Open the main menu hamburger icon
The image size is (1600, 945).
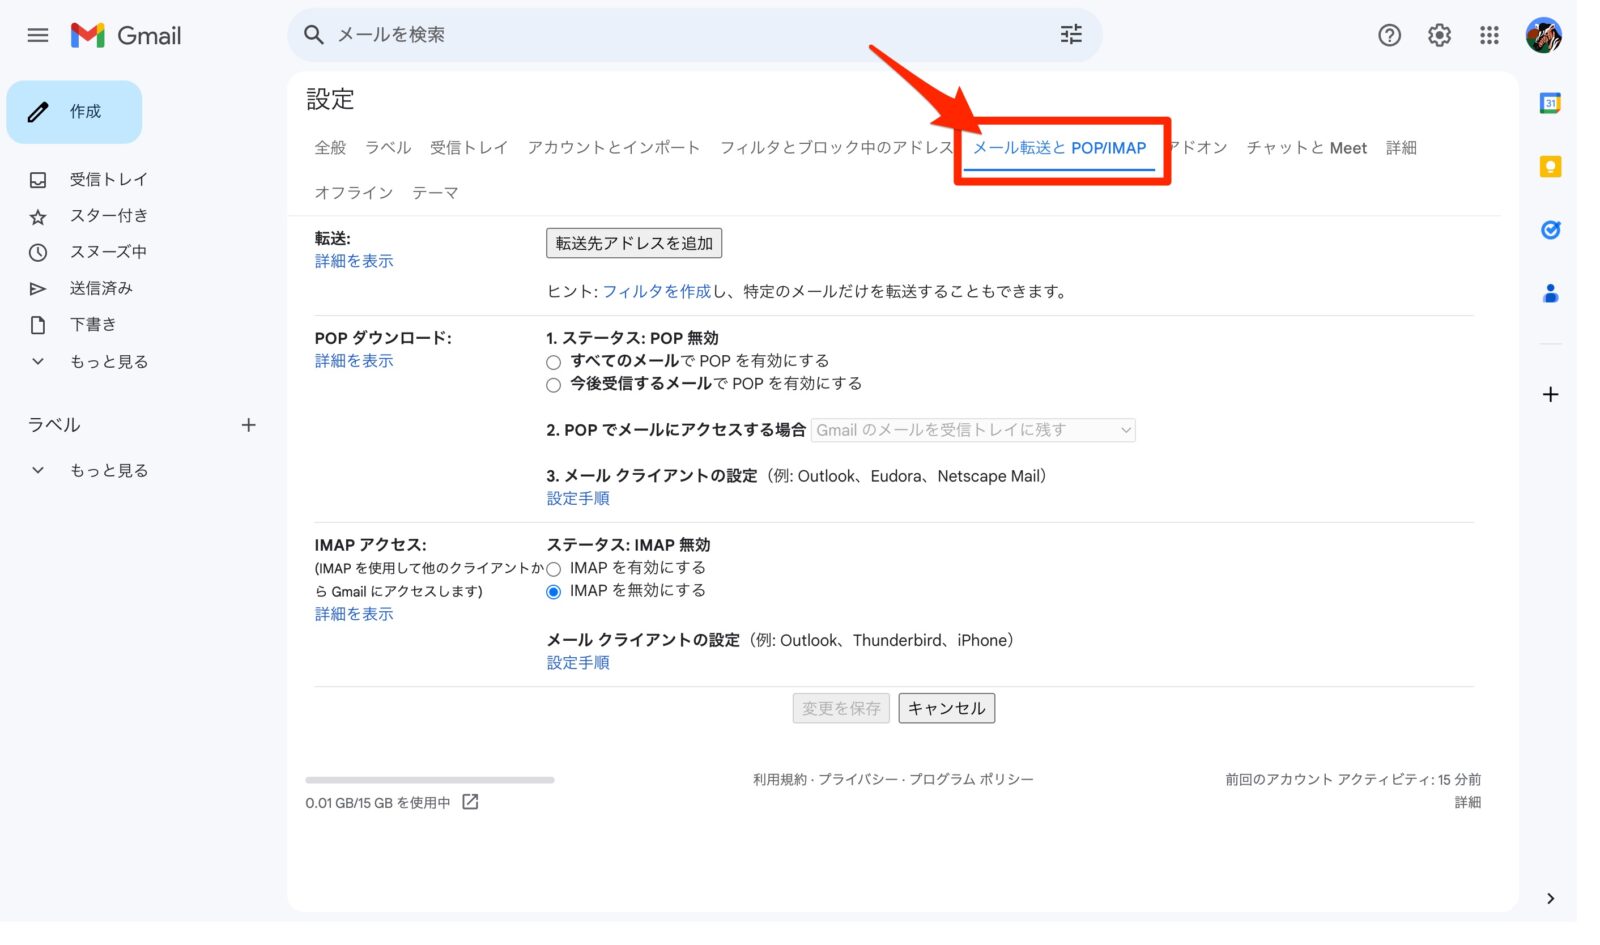(38, 35)
